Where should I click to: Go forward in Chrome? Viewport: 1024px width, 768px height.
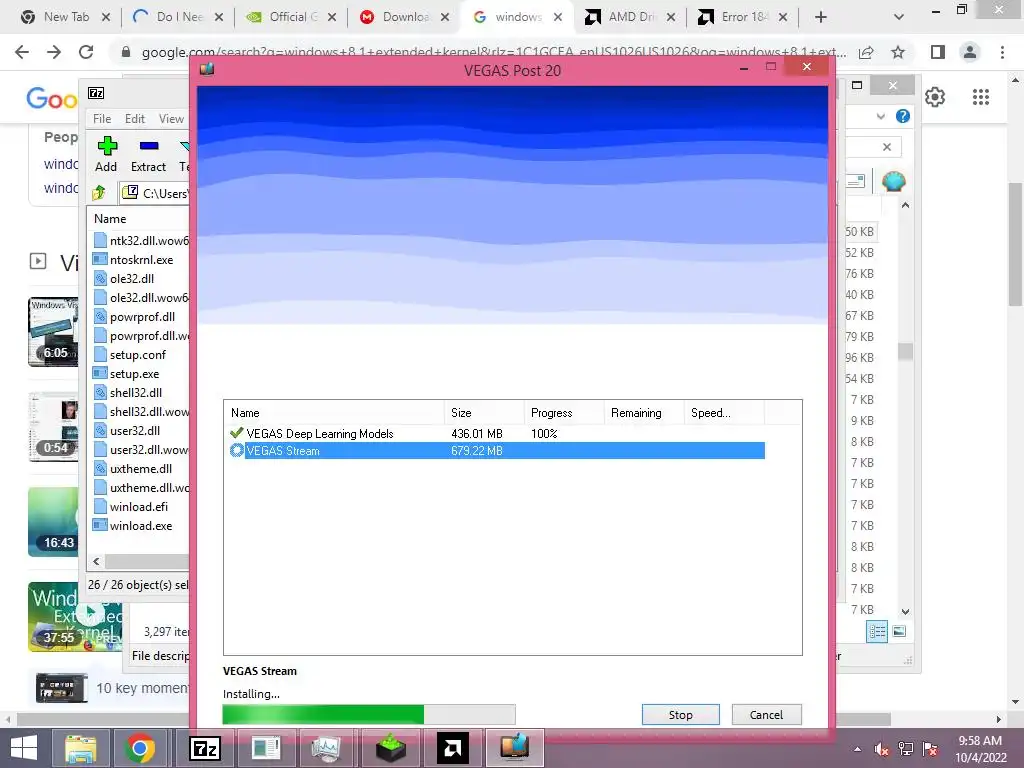pos(54,52)
